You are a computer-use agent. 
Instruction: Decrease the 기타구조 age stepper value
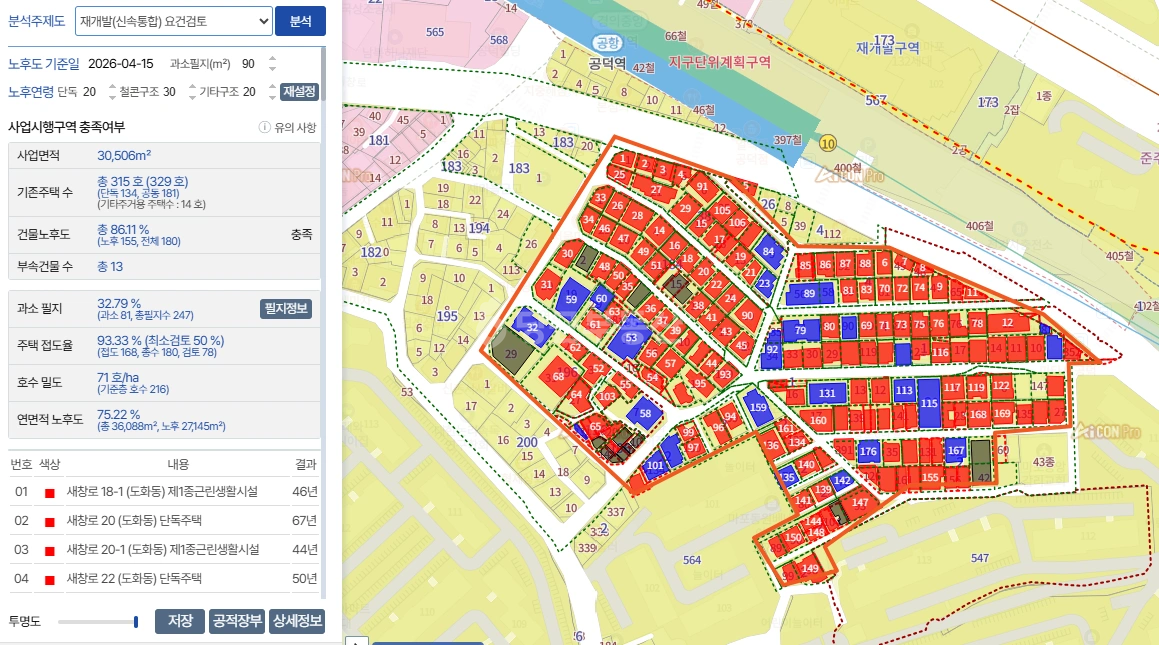273,97
